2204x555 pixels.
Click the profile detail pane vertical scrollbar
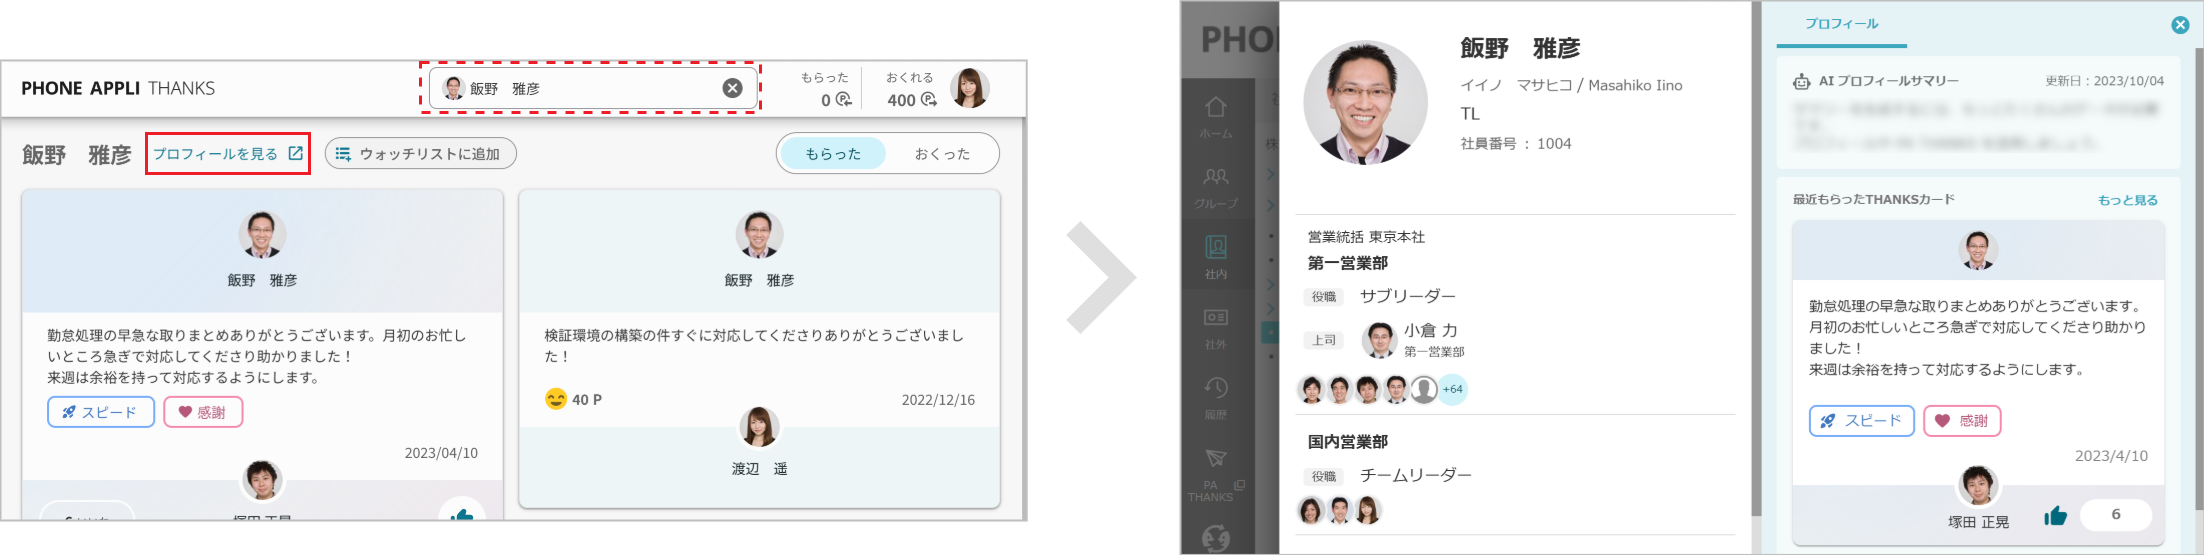pos(1756,258)
